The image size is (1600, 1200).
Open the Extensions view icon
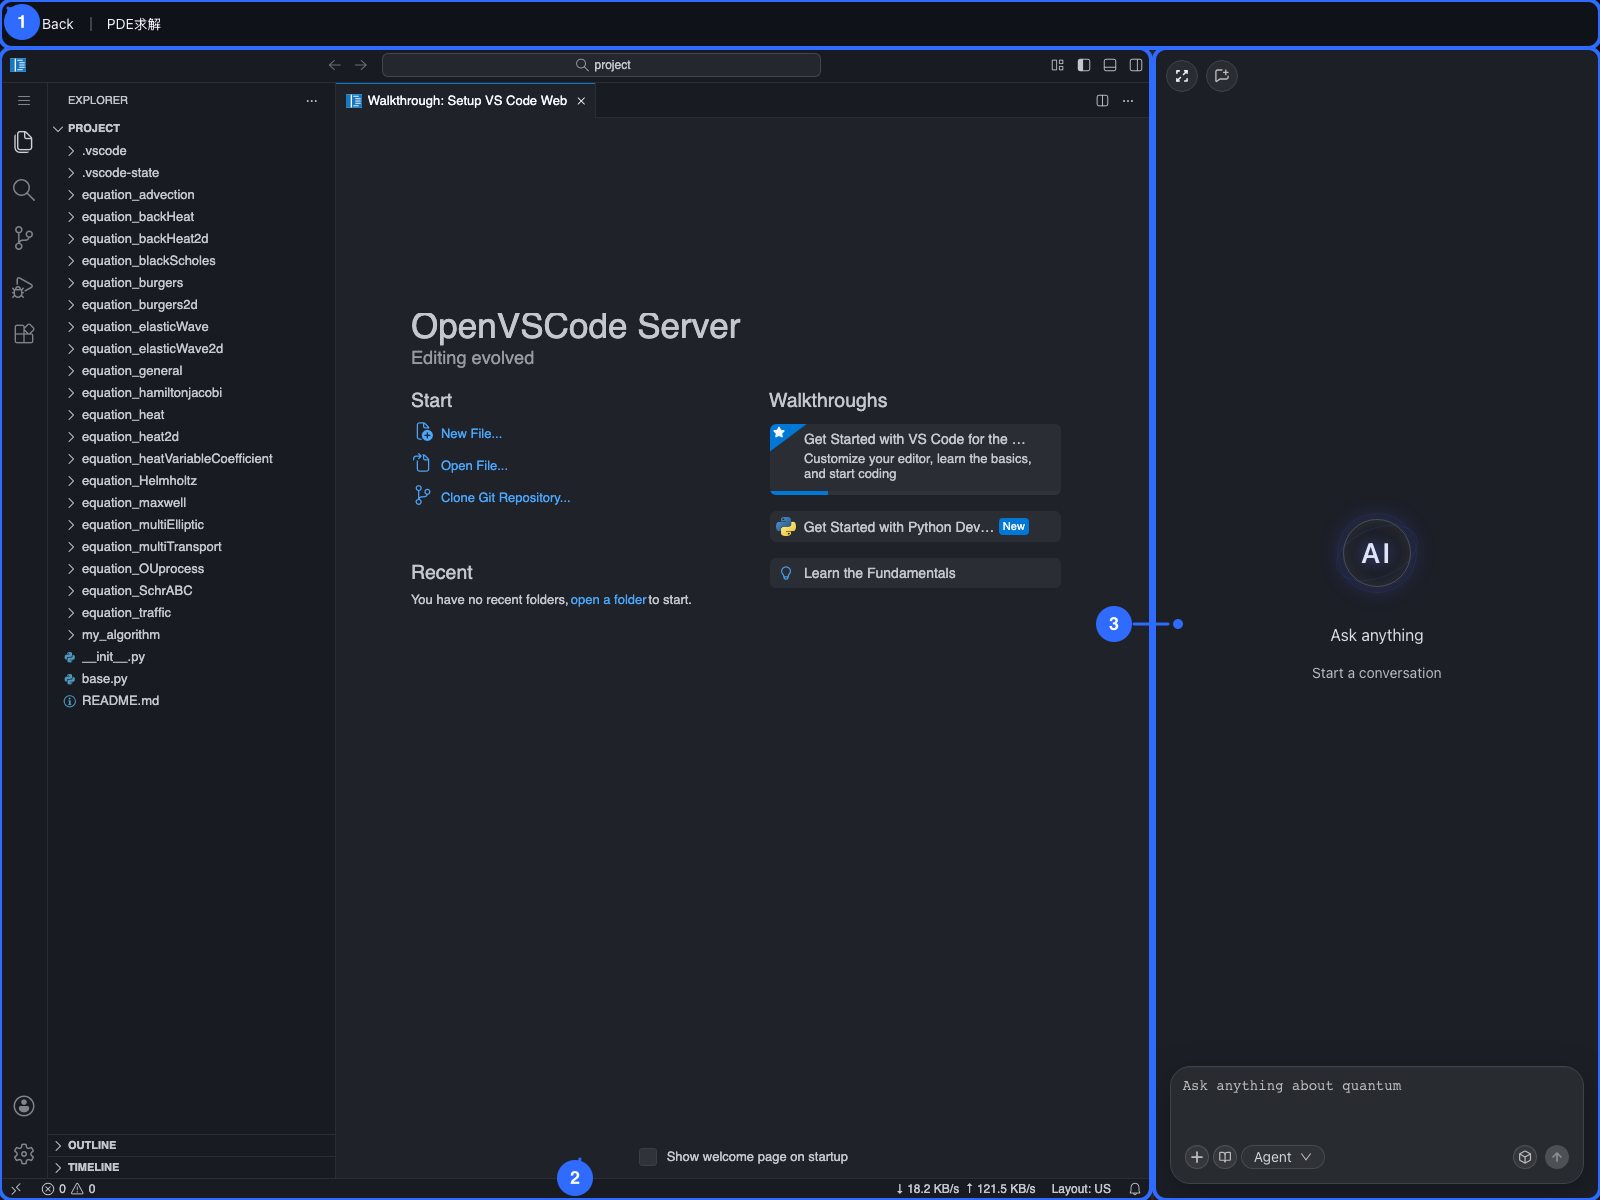point(24,334)
